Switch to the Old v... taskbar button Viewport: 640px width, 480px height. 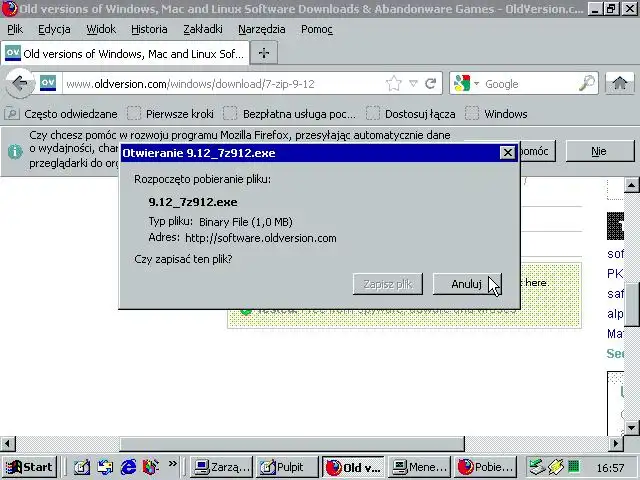point(353,467)
